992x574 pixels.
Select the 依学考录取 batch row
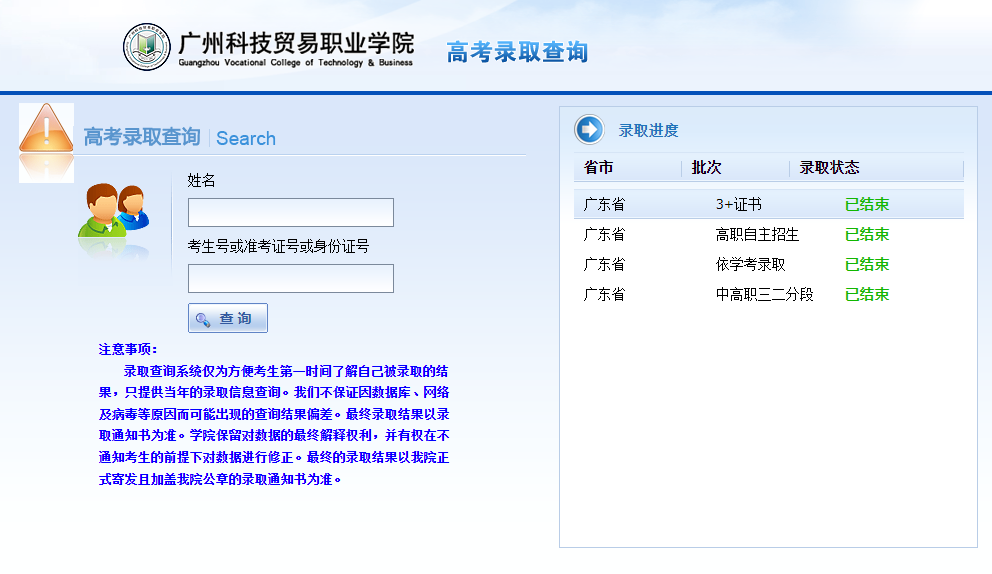[x=769, y=265]
